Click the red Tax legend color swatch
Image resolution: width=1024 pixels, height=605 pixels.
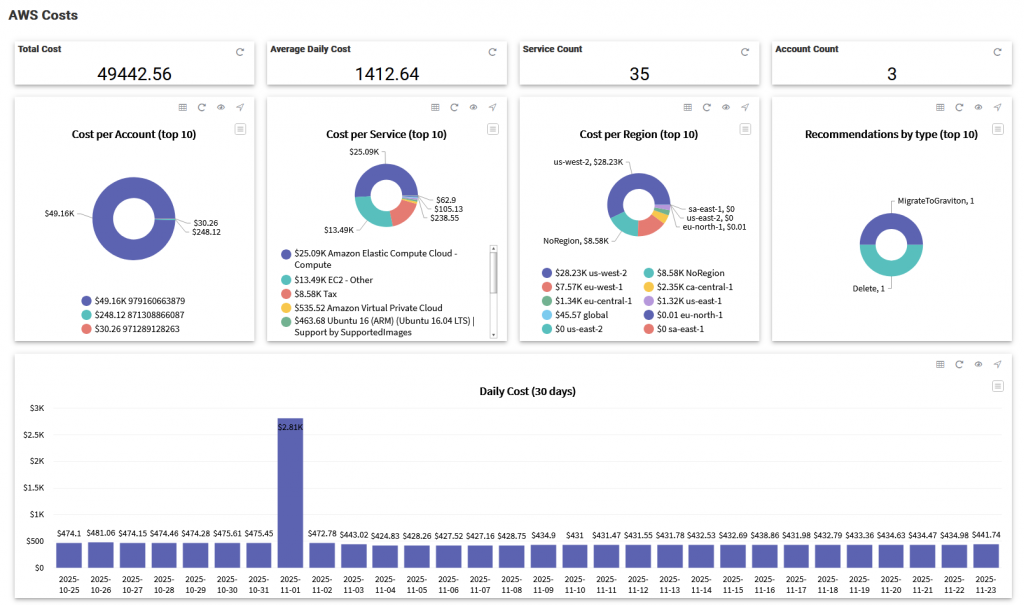click(287, 294)
